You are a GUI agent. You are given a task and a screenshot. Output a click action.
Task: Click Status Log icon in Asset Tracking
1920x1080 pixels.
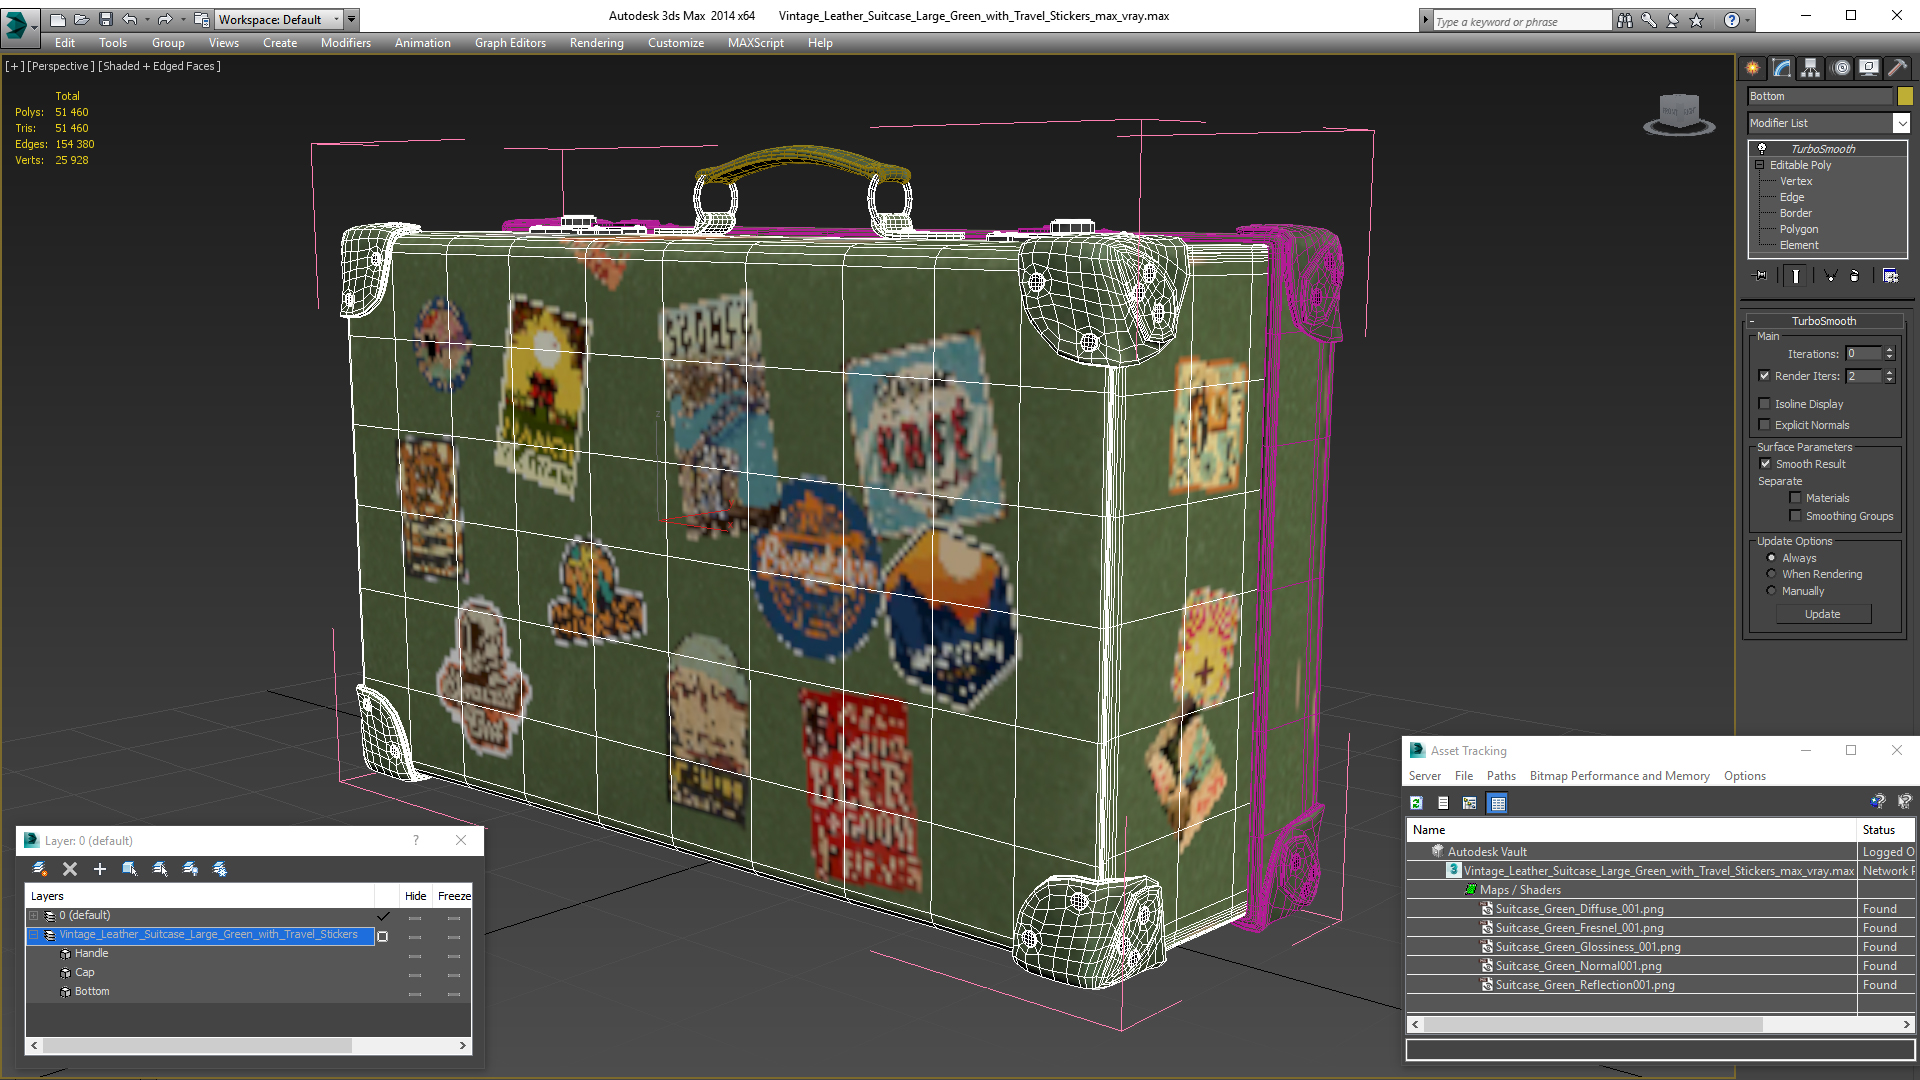1443,803
